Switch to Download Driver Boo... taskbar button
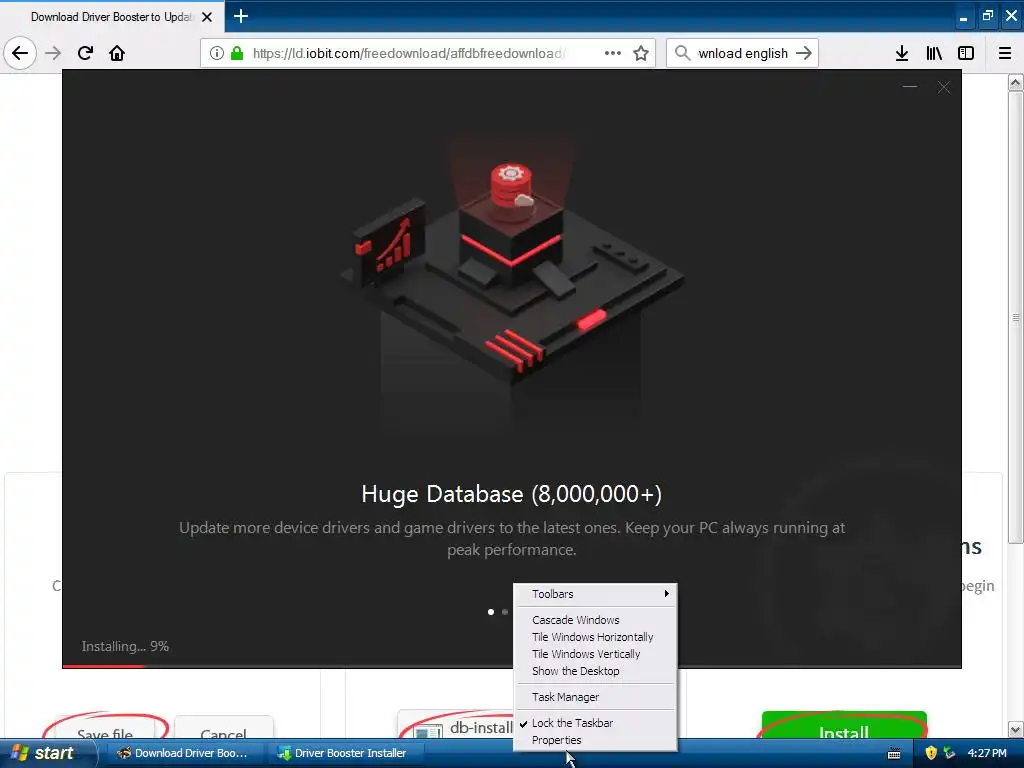 tap(183, 753)
